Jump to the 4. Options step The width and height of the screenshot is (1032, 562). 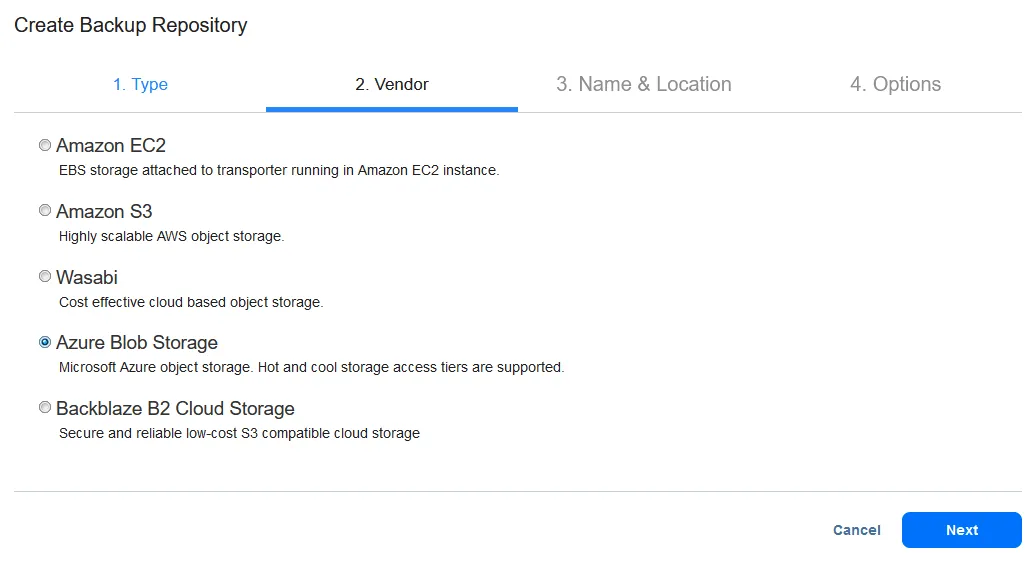[896, 85]
